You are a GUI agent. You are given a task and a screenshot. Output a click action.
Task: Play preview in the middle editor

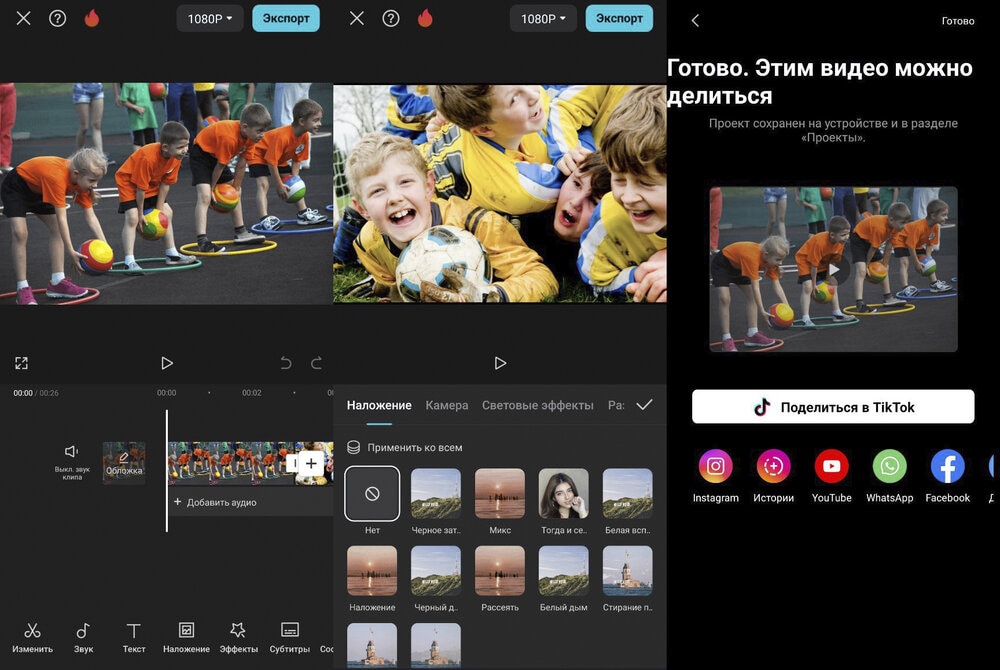pyautogui.click(x=501, y=363)
